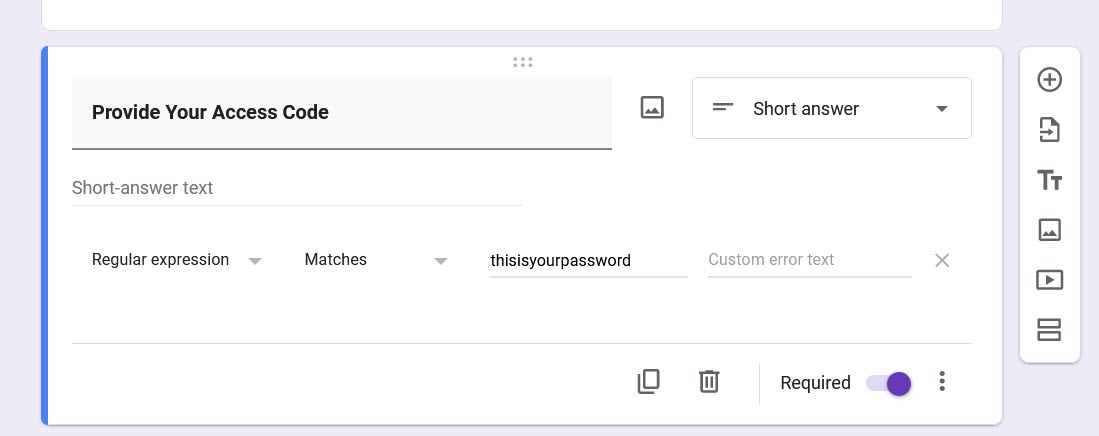The width and height of the screenshot is (1099, 436).
Task: Focus the Custom error text field
Action: pyautogui.click(x=809, y=260)
